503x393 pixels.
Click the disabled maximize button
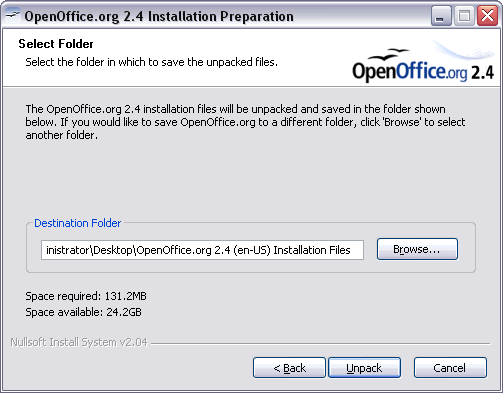coord(464,16)
